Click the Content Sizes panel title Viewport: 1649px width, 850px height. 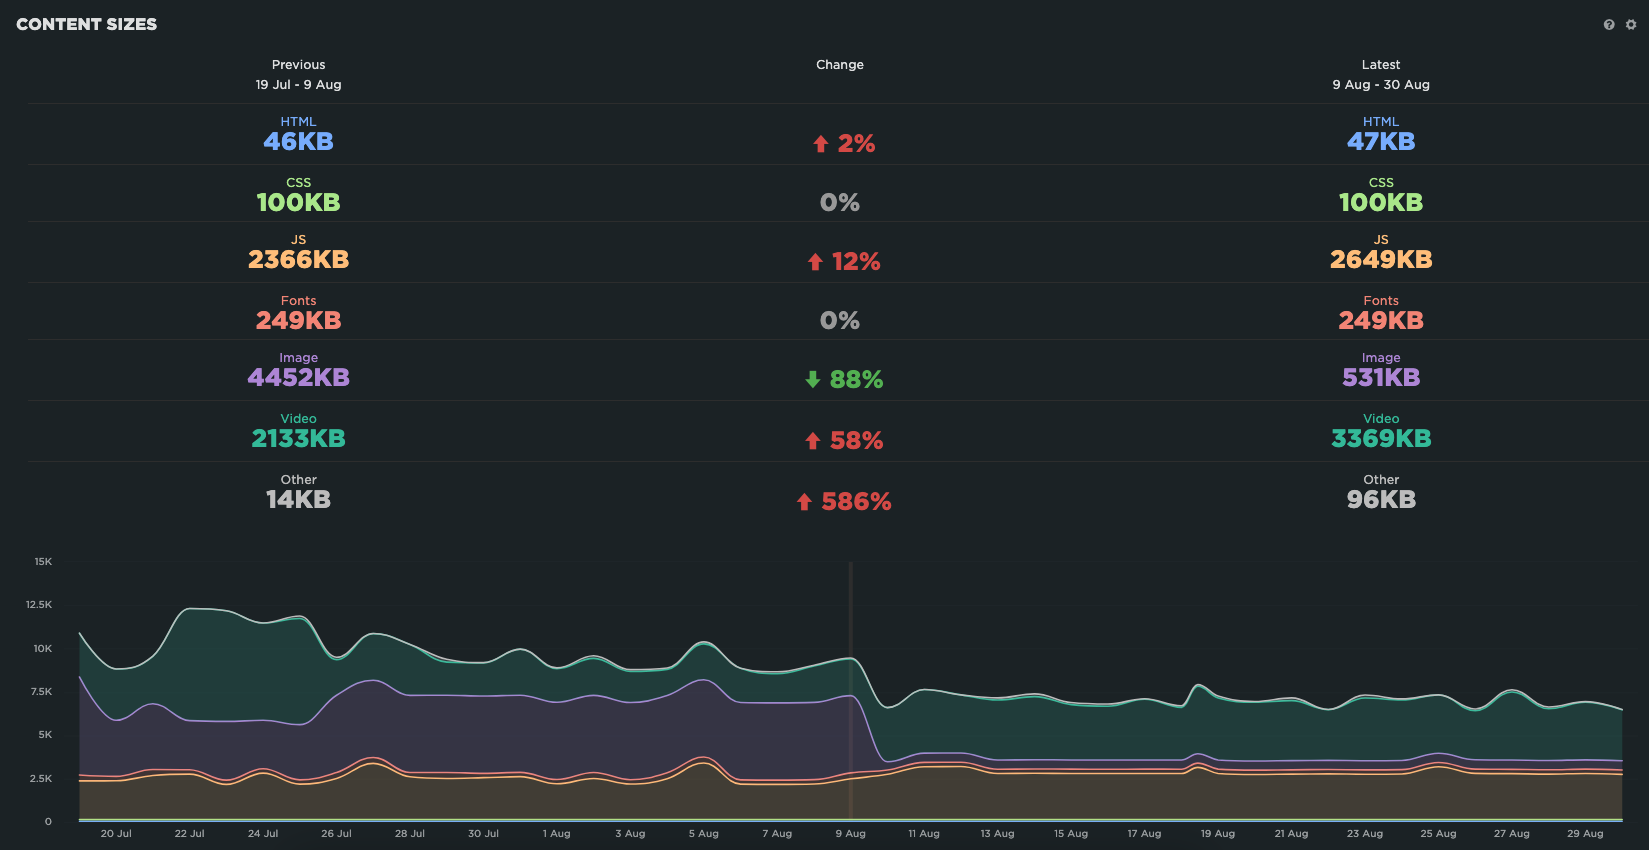point(87,24)
